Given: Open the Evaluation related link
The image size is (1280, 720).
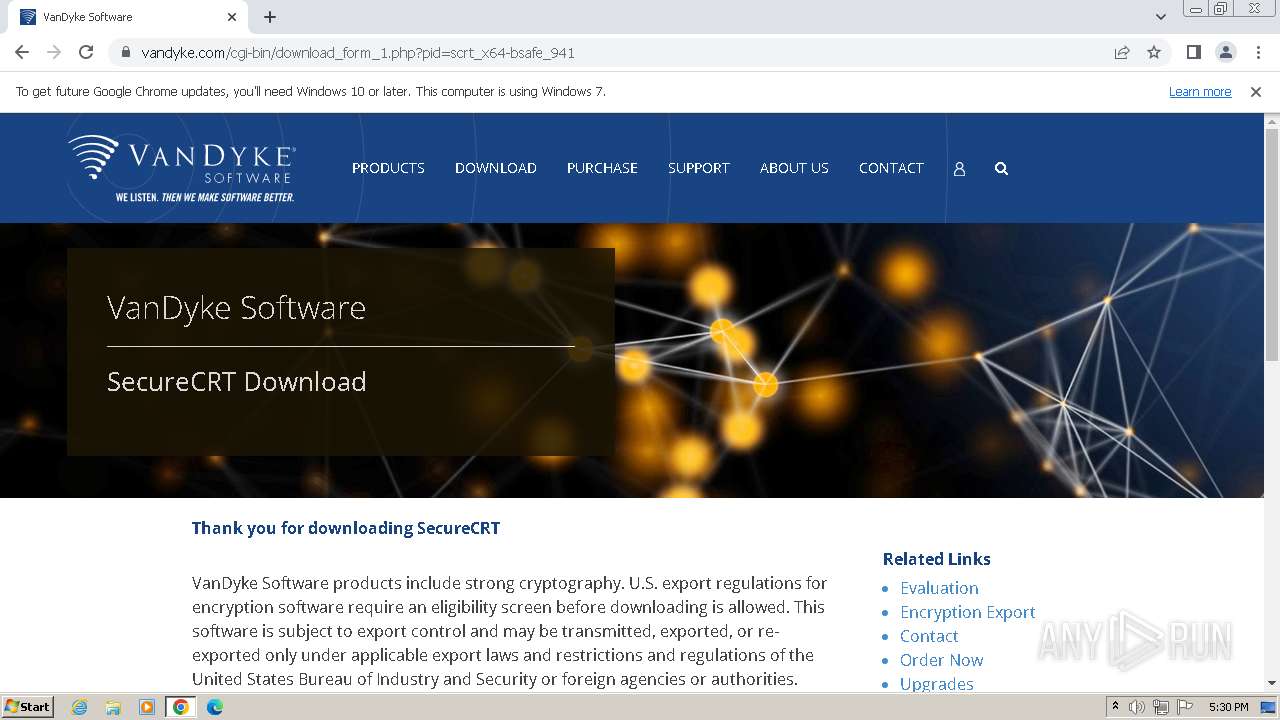Looking at the screenshot, I should pyautogui.click(x=939, y=588).
